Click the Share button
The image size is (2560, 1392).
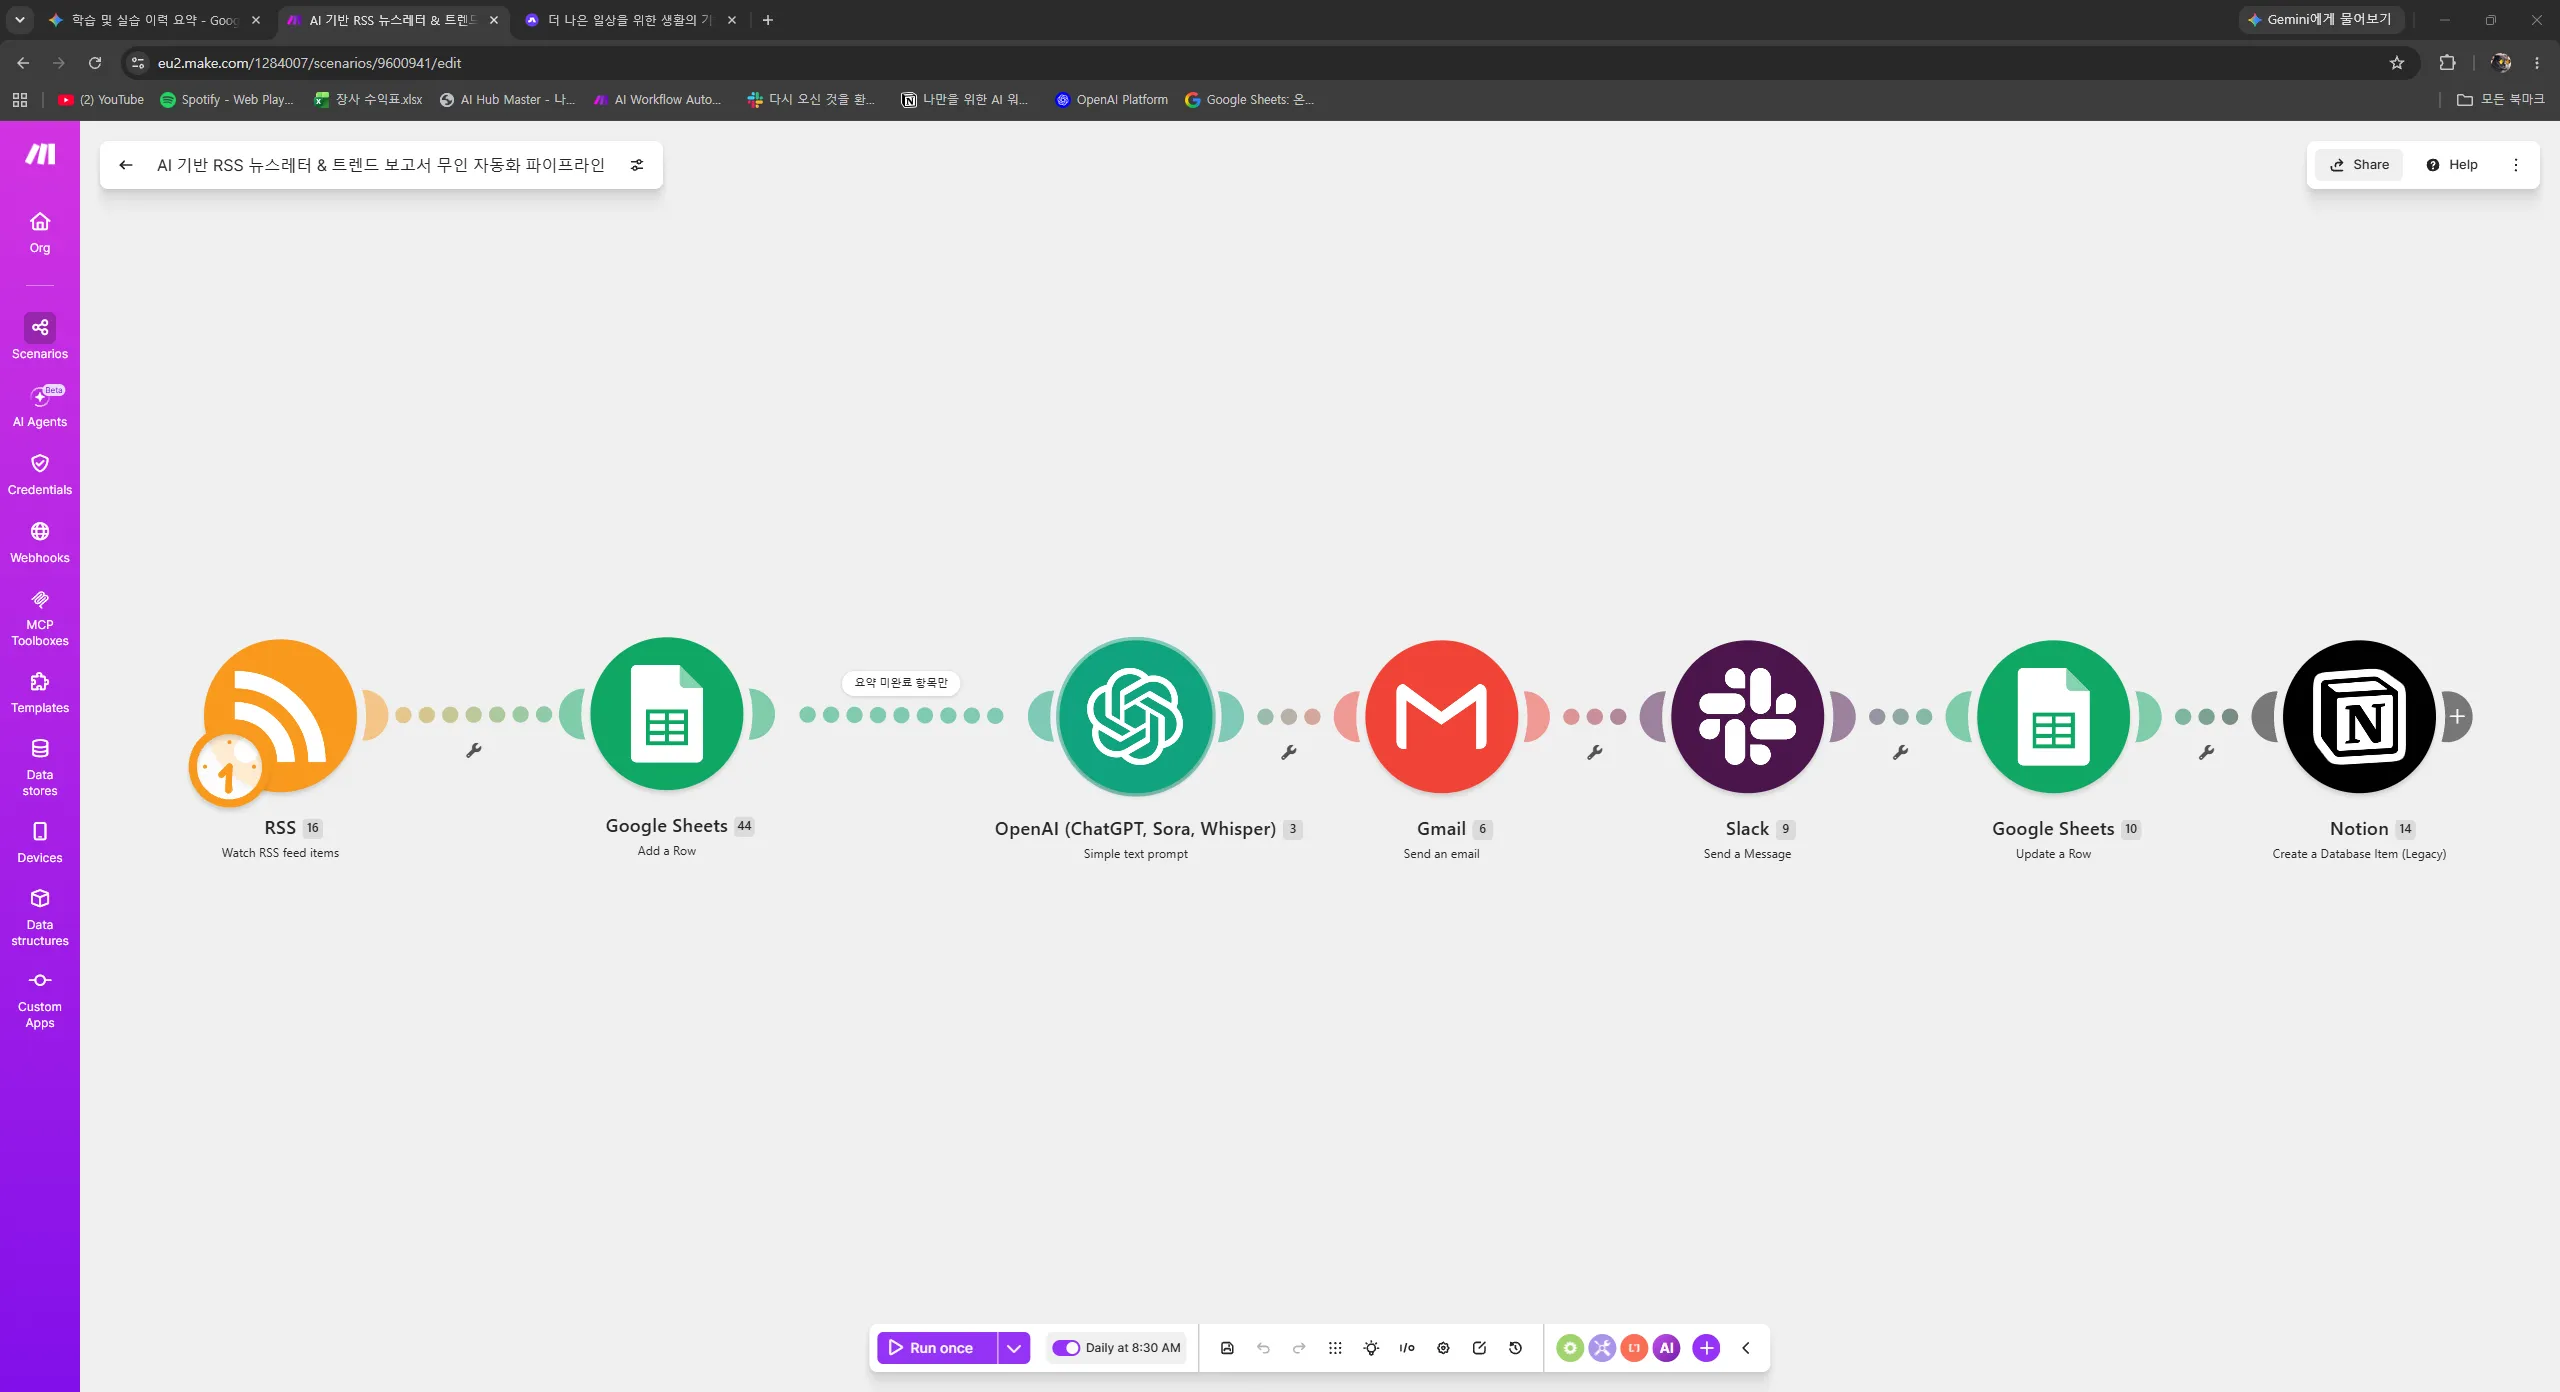(x=2359, y=165)
